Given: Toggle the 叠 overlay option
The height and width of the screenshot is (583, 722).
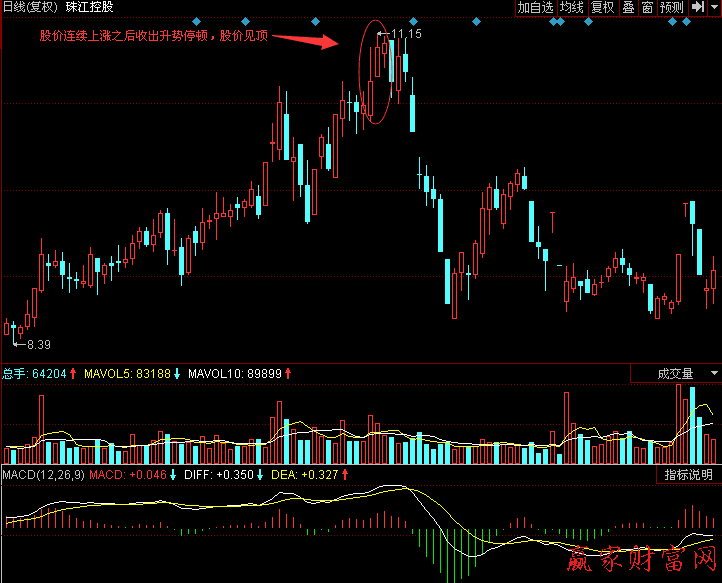Looking at the screenshot, I should pos(628,7).
